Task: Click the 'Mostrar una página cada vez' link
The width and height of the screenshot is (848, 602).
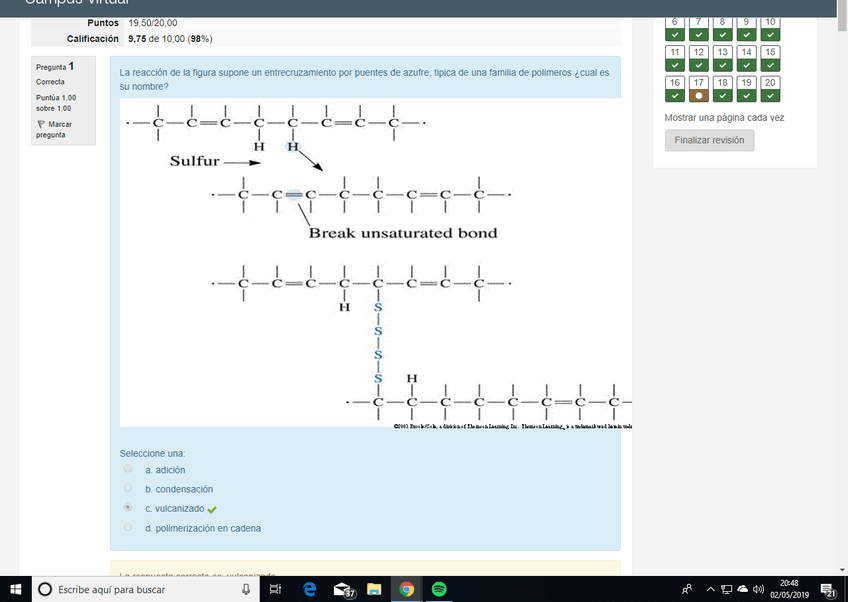Action: tap(724, 117)
